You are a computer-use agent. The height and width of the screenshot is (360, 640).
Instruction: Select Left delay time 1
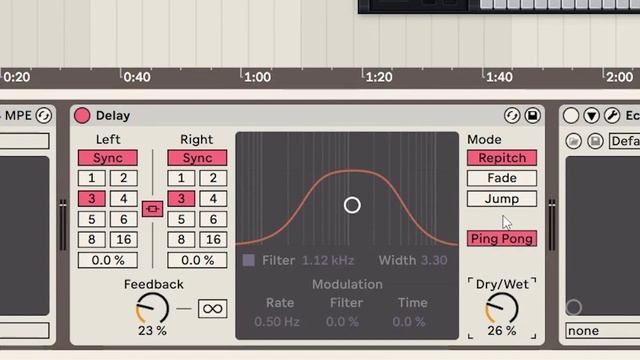92,178
